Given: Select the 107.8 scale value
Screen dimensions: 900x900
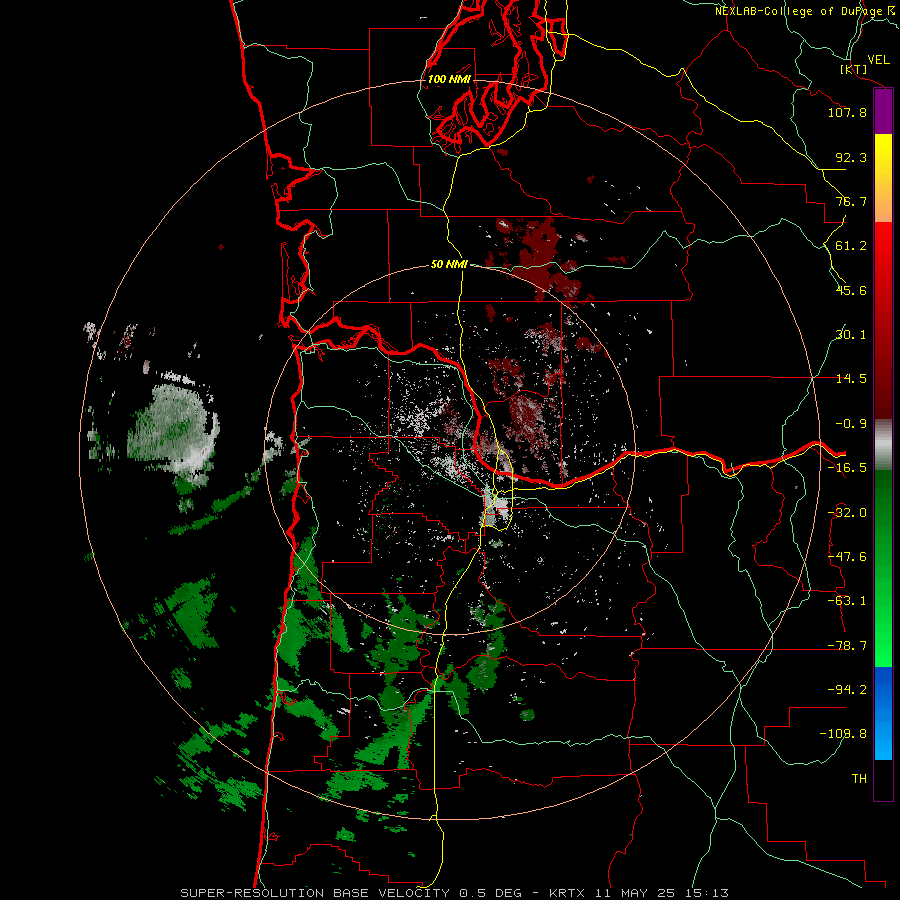Looking at the screenshot, I should pos(847,112).
